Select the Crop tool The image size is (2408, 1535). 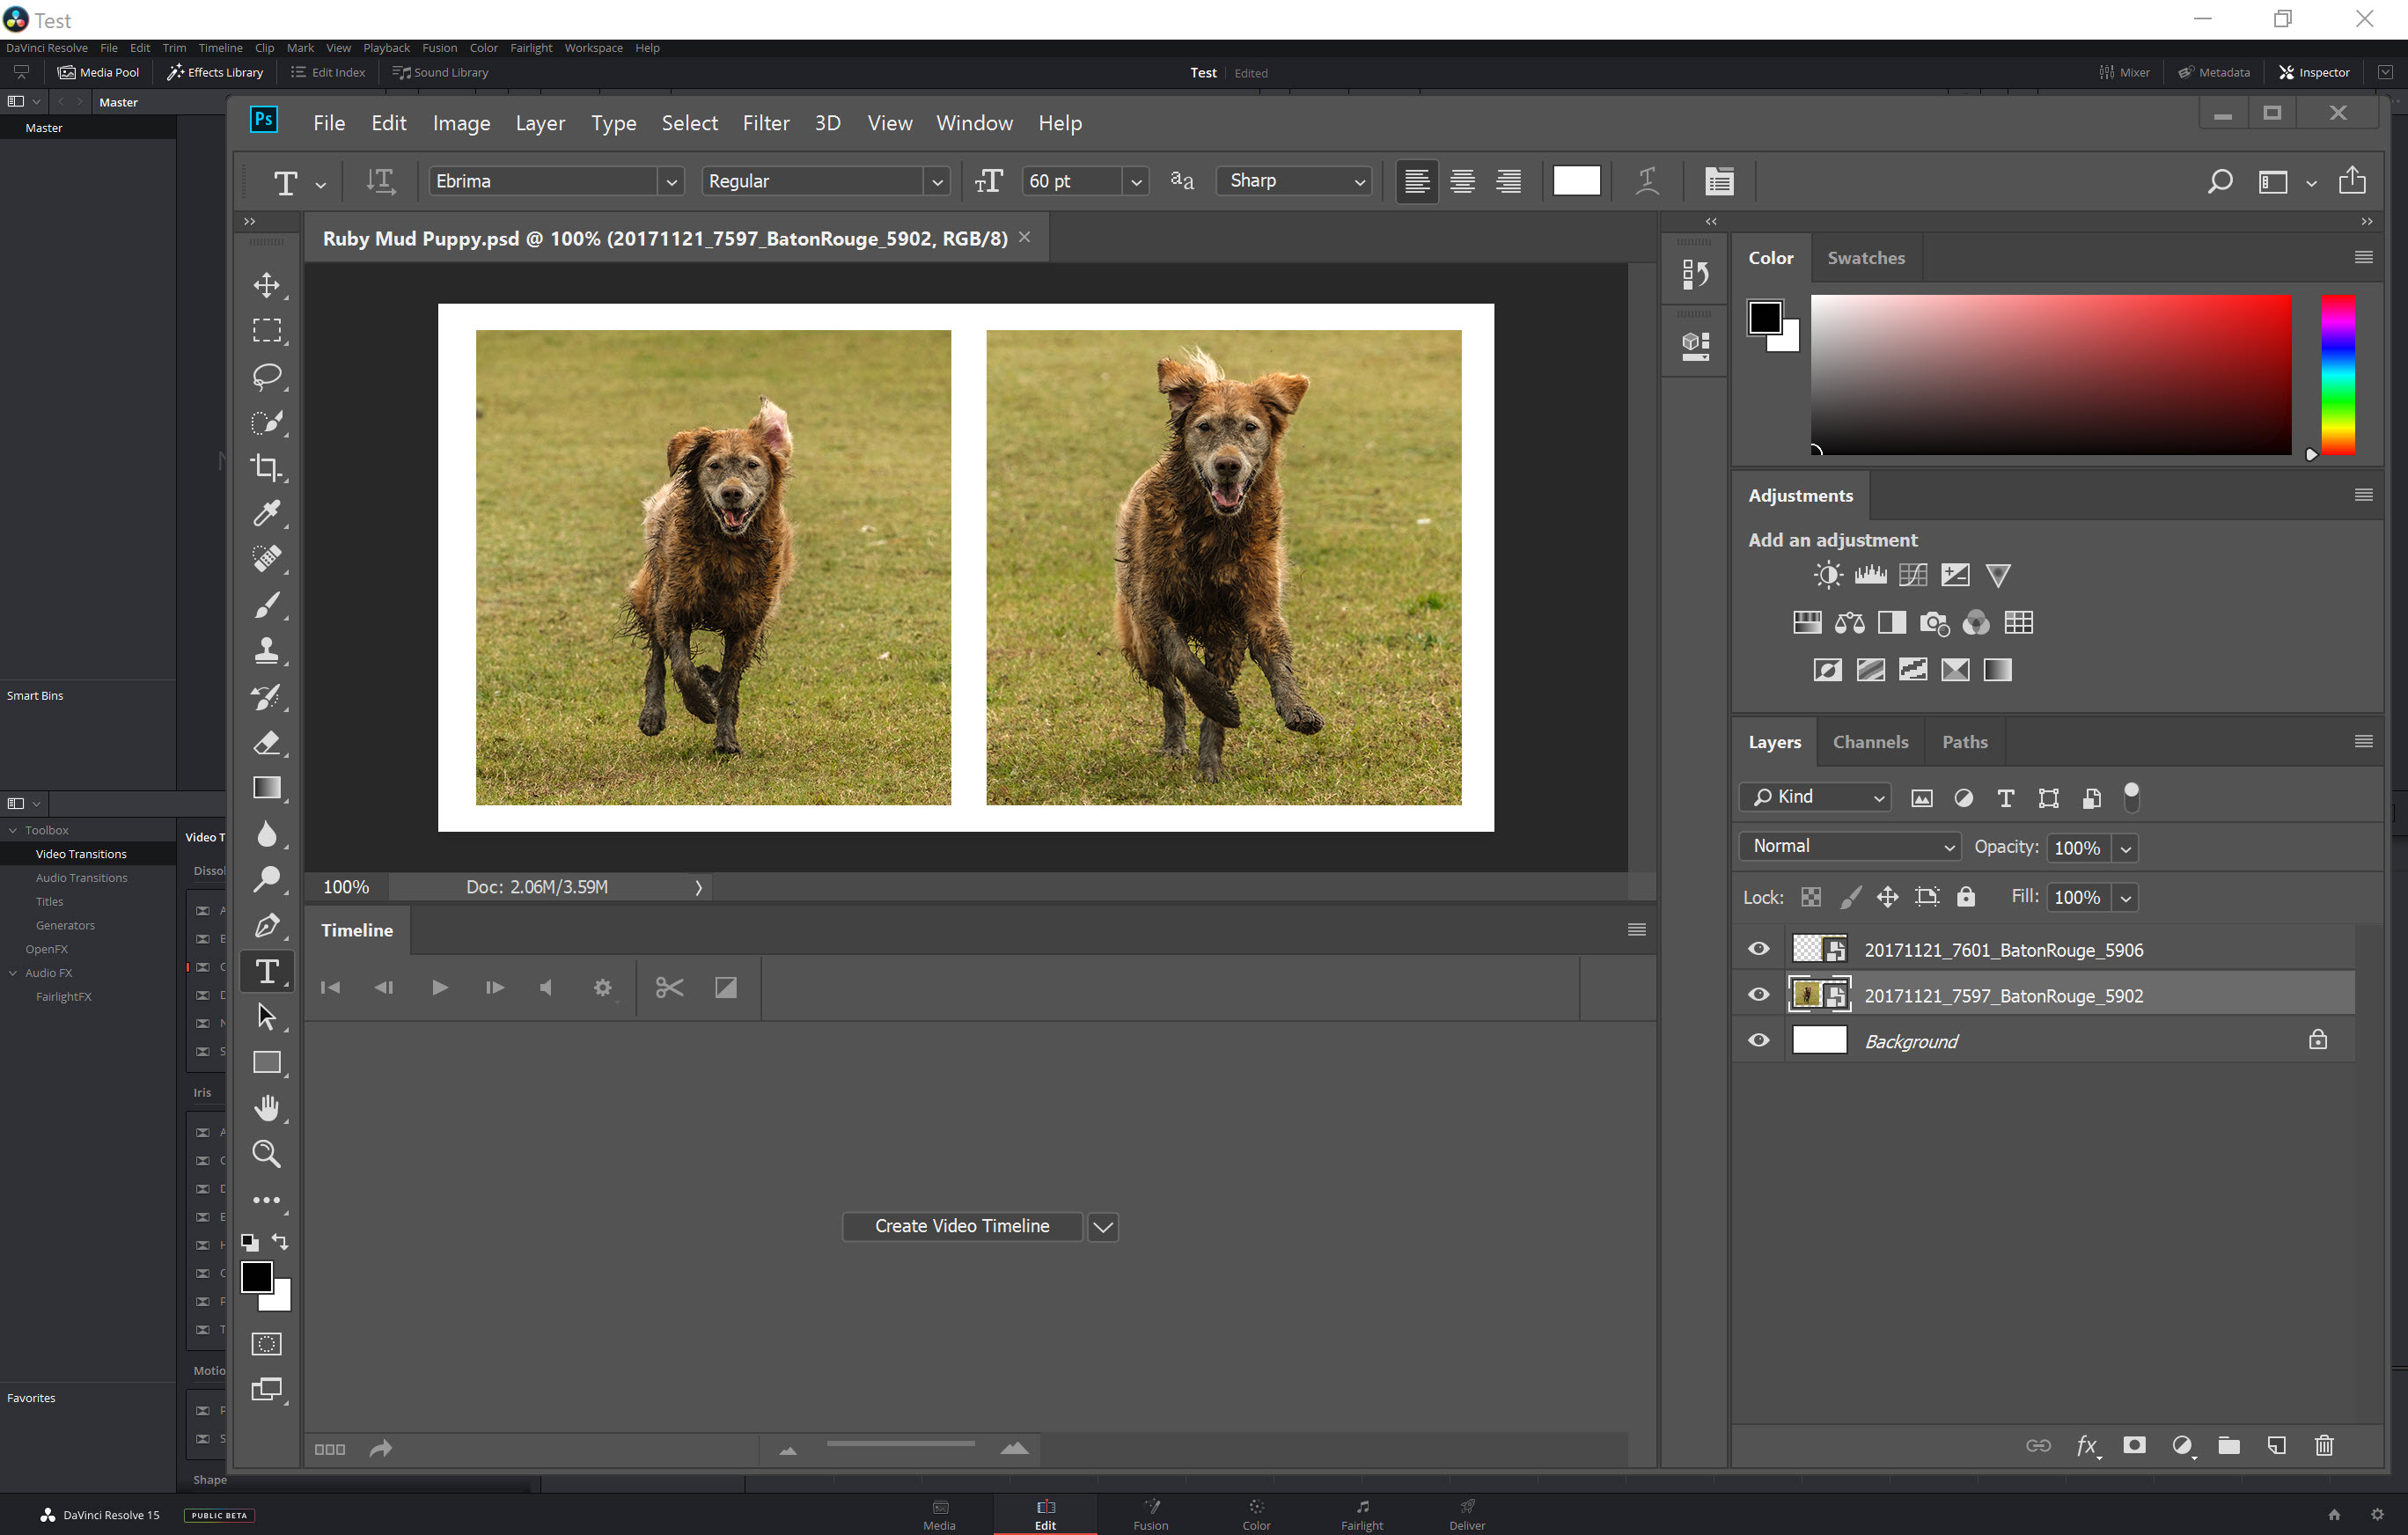tap(266, 468)
